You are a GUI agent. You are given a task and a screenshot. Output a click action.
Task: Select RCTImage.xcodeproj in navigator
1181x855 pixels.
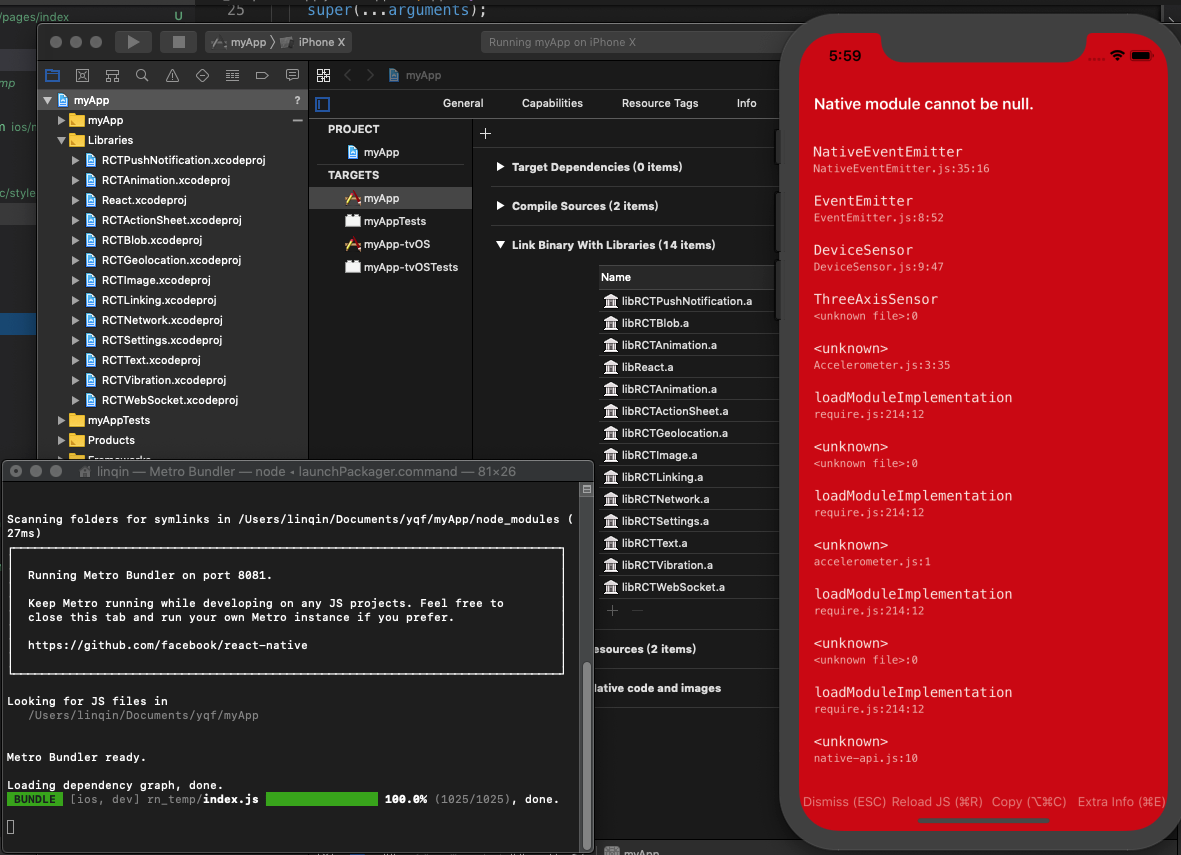(156, 280)
